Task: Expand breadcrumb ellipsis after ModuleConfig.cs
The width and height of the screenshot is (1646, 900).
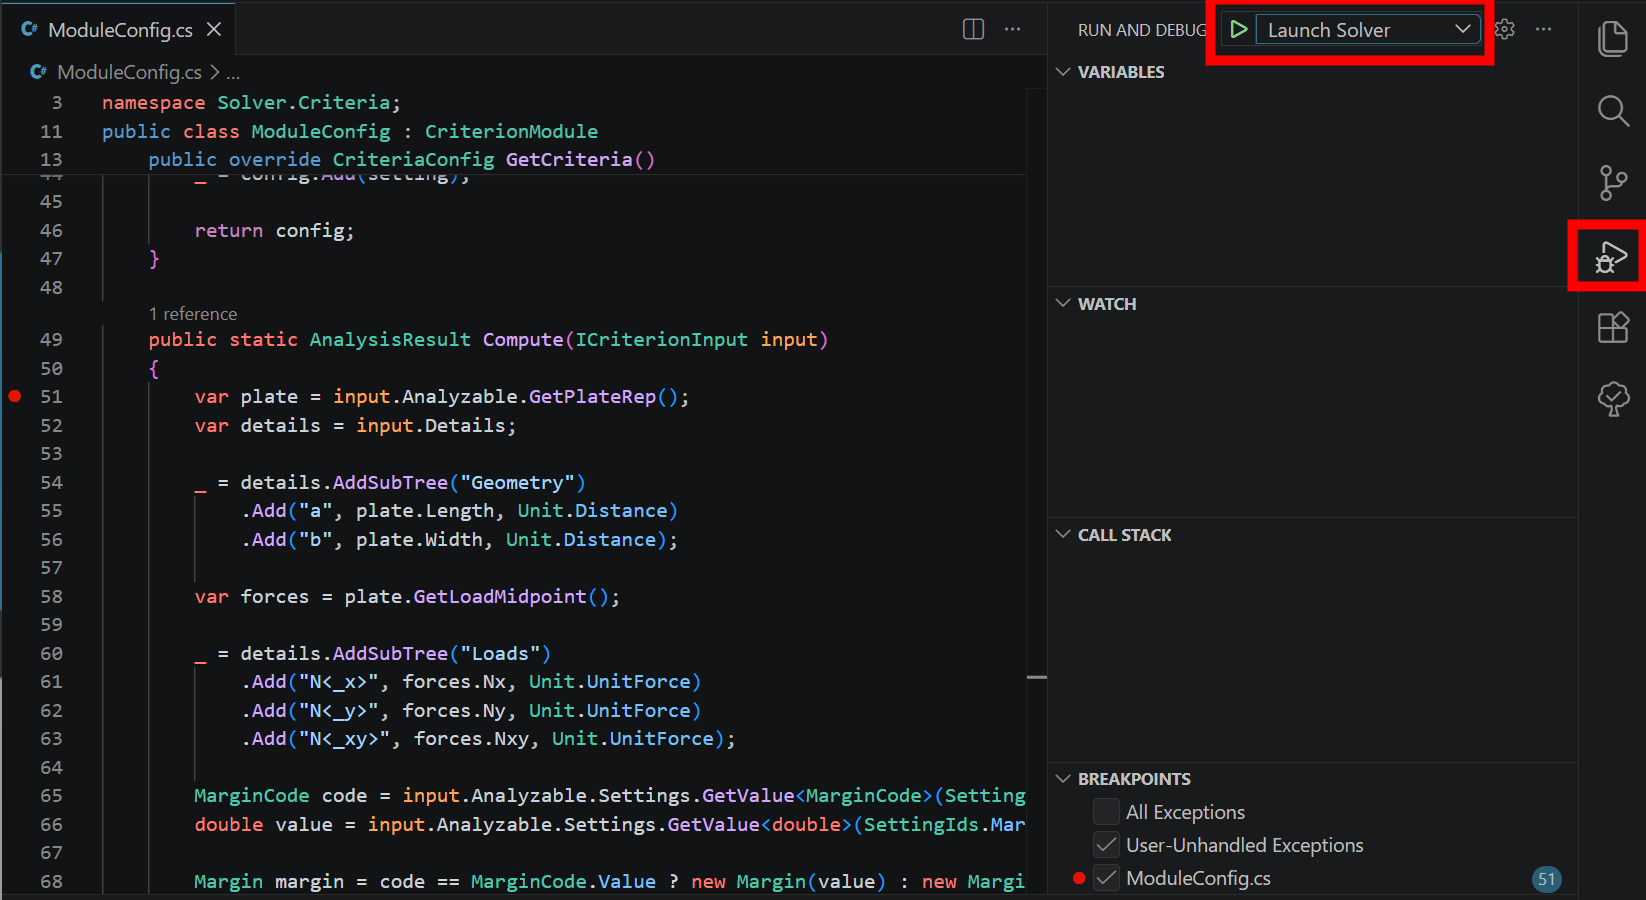Action: tap(233, 73)
